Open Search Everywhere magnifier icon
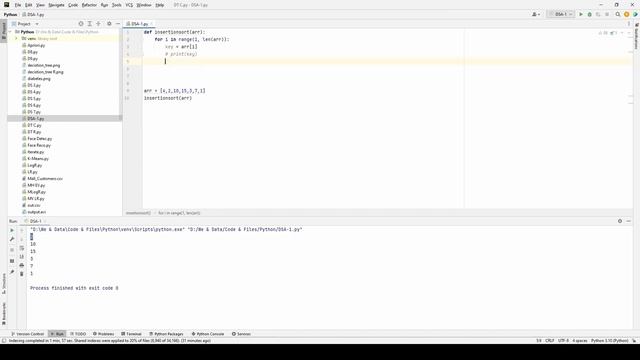The width and height of the screenshot is (640, 360). click(618, 14)
